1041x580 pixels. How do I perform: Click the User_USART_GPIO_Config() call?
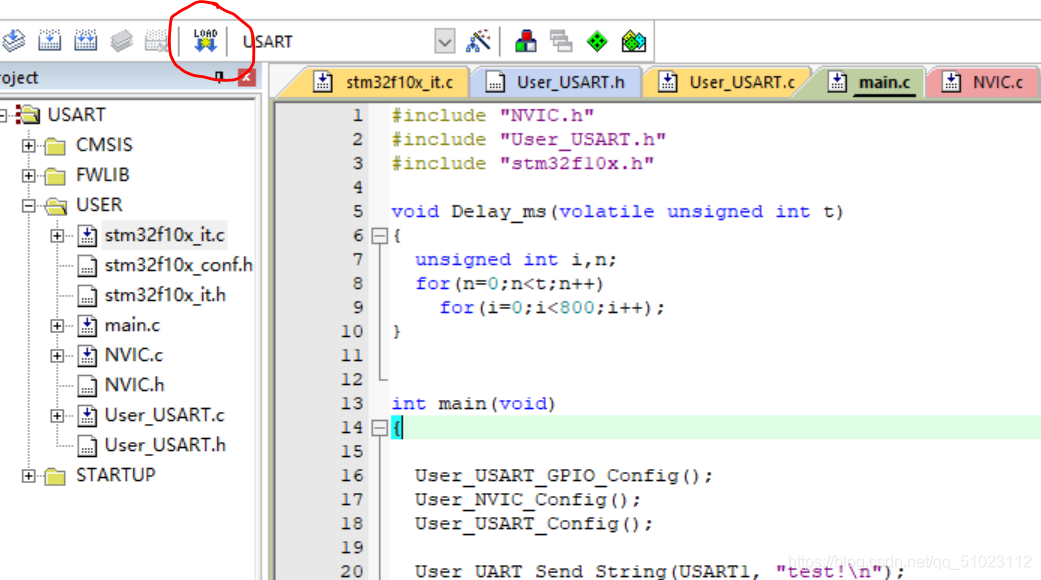click(x=564, y=476)
